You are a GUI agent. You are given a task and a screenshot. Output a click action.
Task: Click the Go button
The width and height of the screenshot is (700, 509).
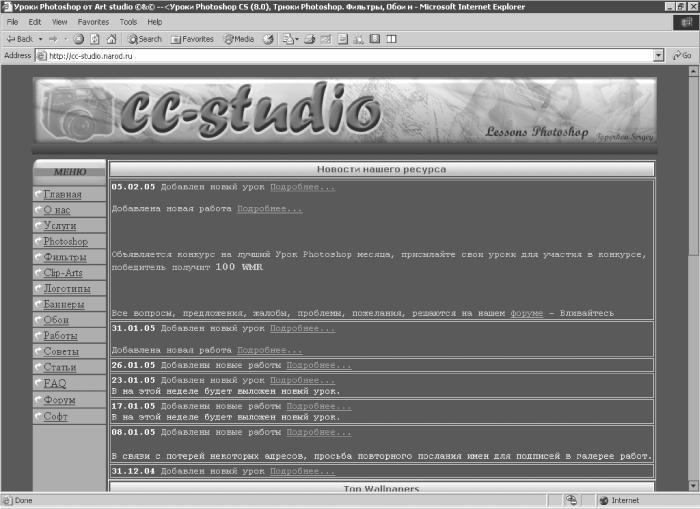pyautogui.click(x=682, y=56)
